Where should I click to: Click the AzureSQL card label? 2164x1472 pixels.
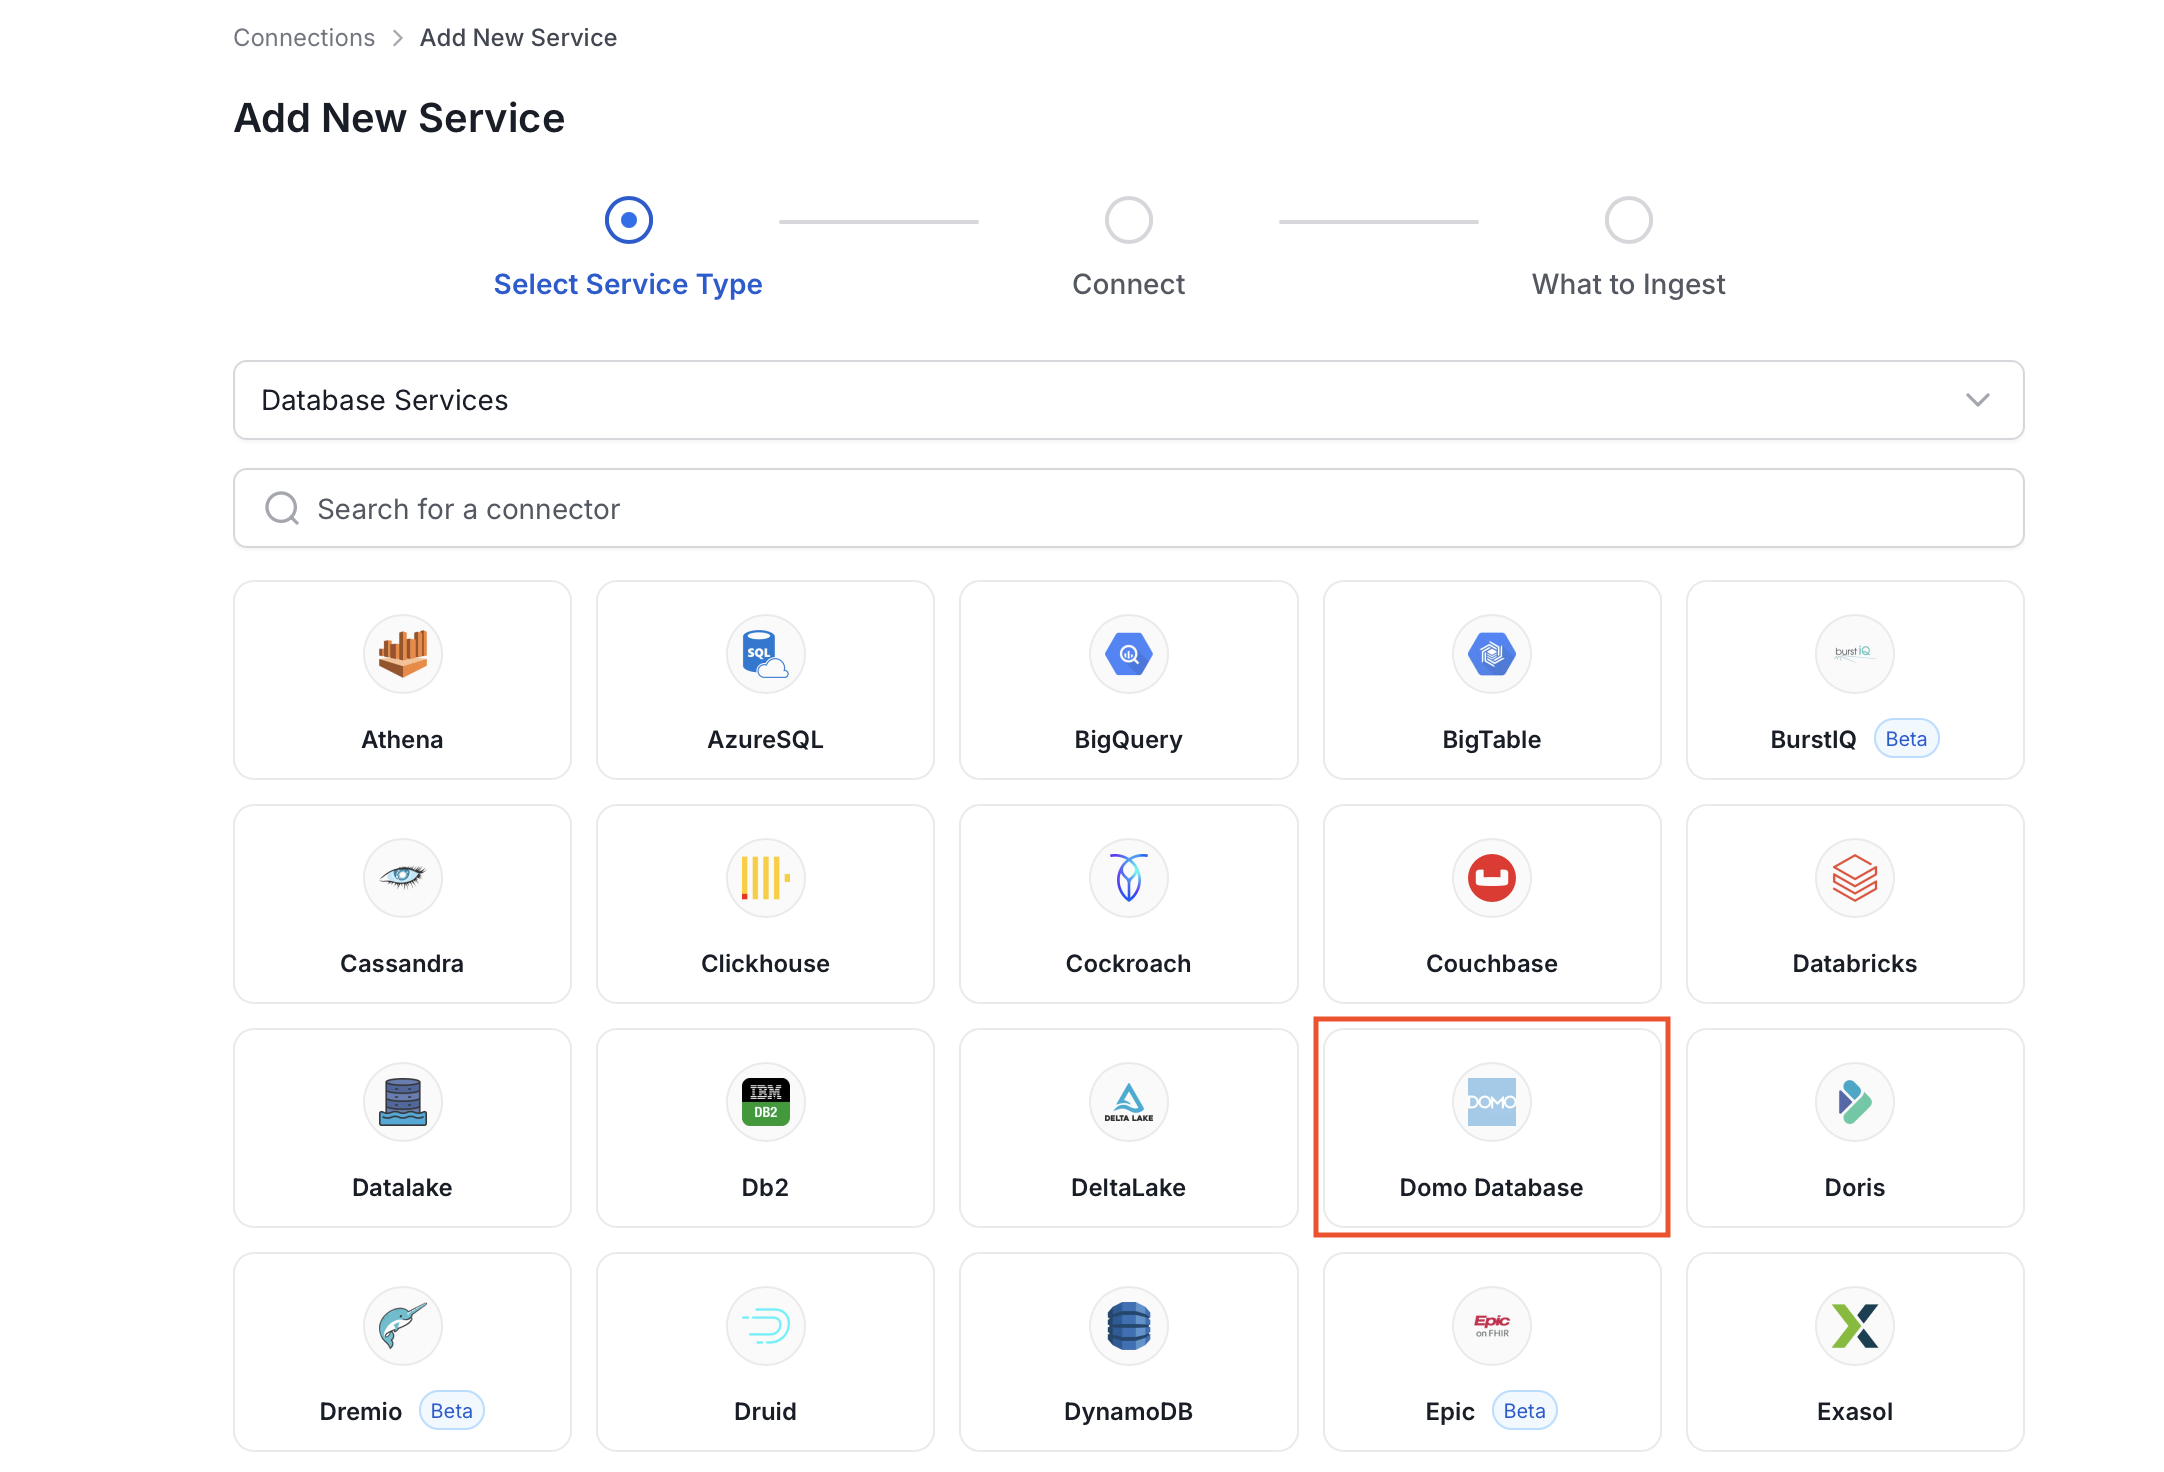click(765, 739)
